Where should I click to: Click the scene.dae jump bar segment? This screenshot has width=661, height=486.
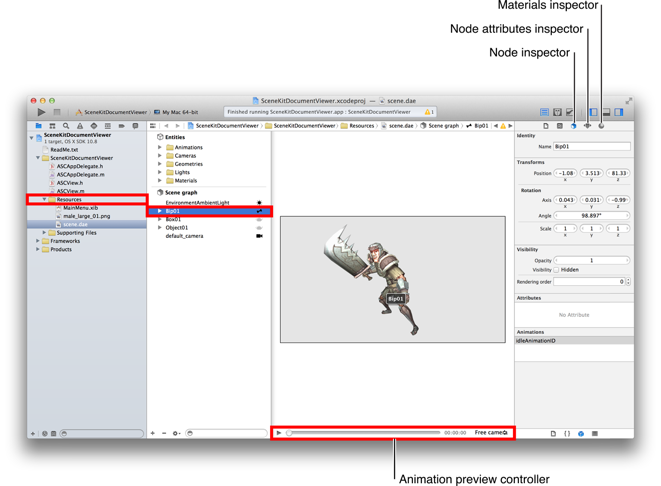[x=397, y=126]
